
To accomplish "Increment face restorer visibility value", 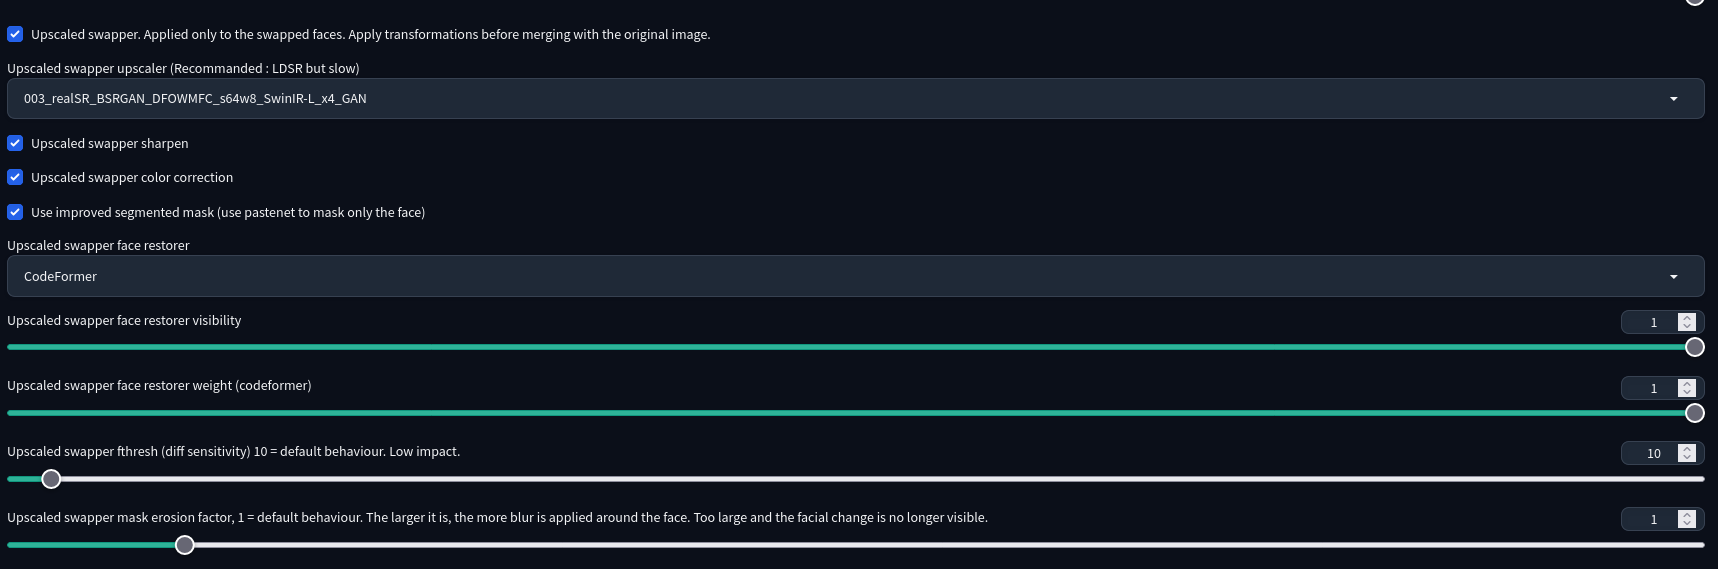I will coord(1687,318).
